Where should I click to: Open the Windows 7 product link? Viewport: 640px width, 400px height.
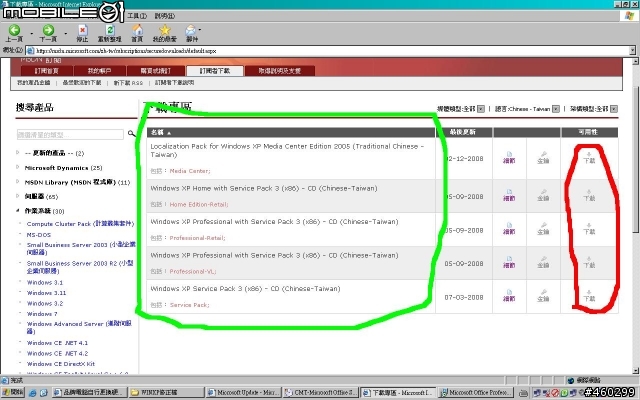pyautogui.click(x=42, y=314)
